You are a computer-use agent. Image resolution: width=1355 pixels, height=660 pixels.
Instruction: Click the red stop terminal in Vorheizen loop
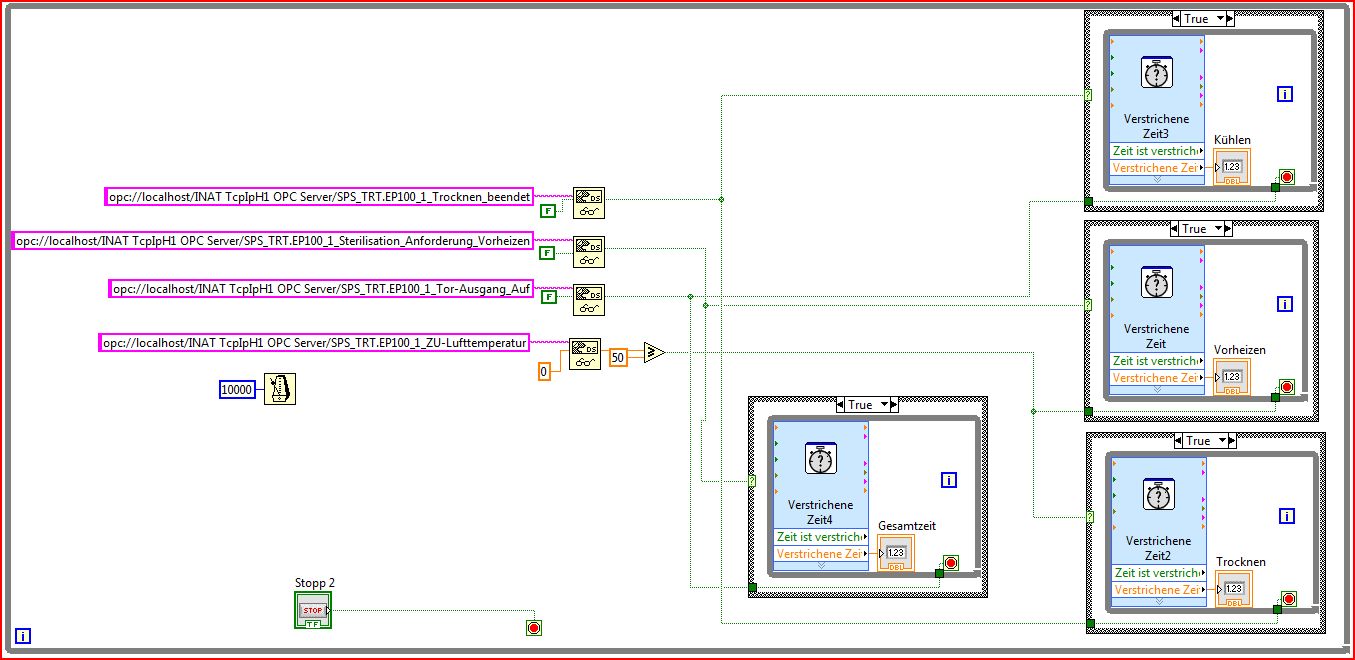click(1286, 387)
